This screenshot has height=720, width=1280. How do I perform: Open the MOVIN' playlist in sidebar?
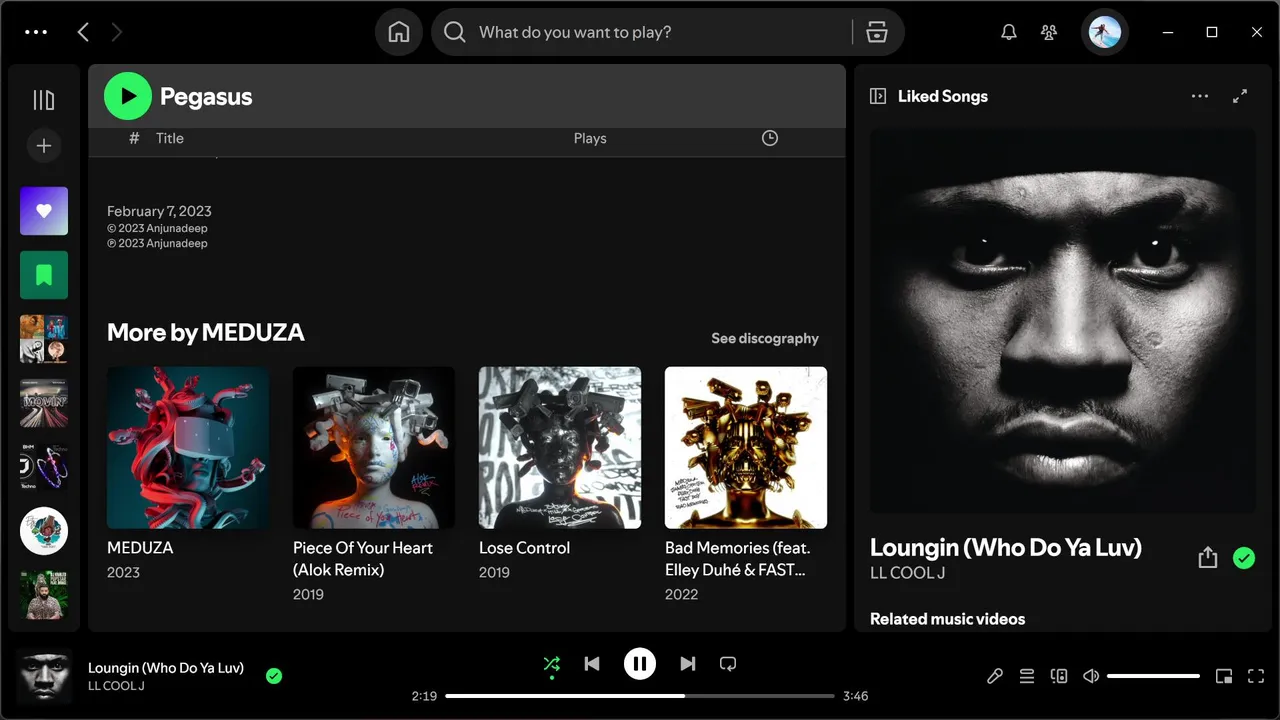(44, 403)
